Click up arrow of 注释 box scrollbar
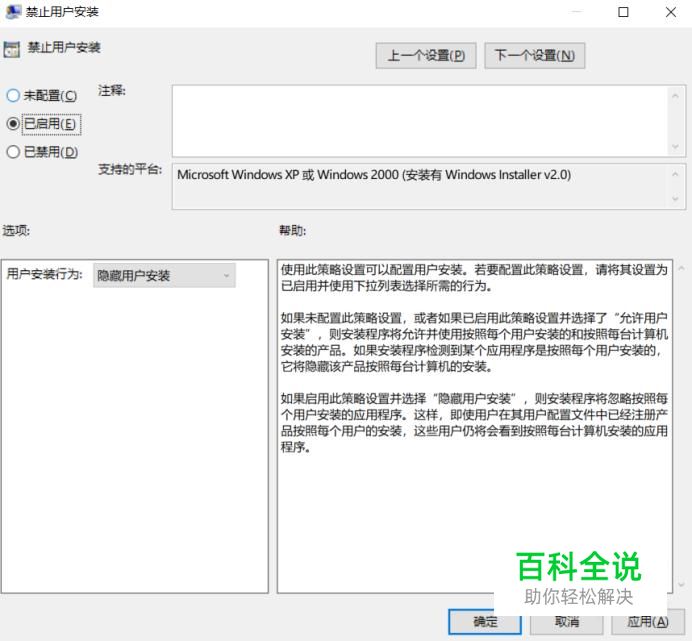692x641 pixels. pos(675,95)
